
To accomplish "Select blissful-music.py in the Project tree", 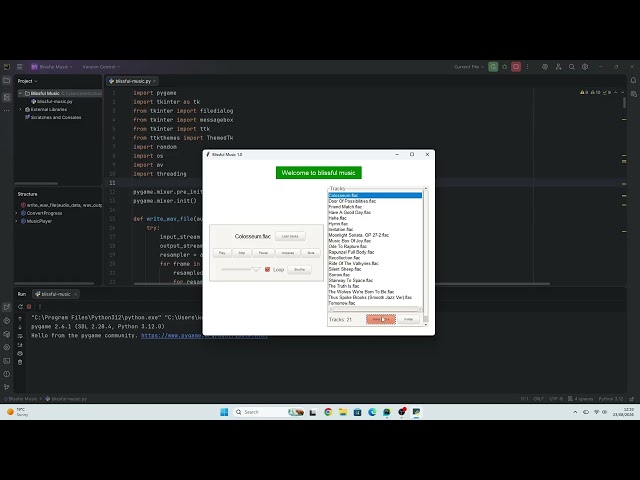I will [x=52, y=101].
